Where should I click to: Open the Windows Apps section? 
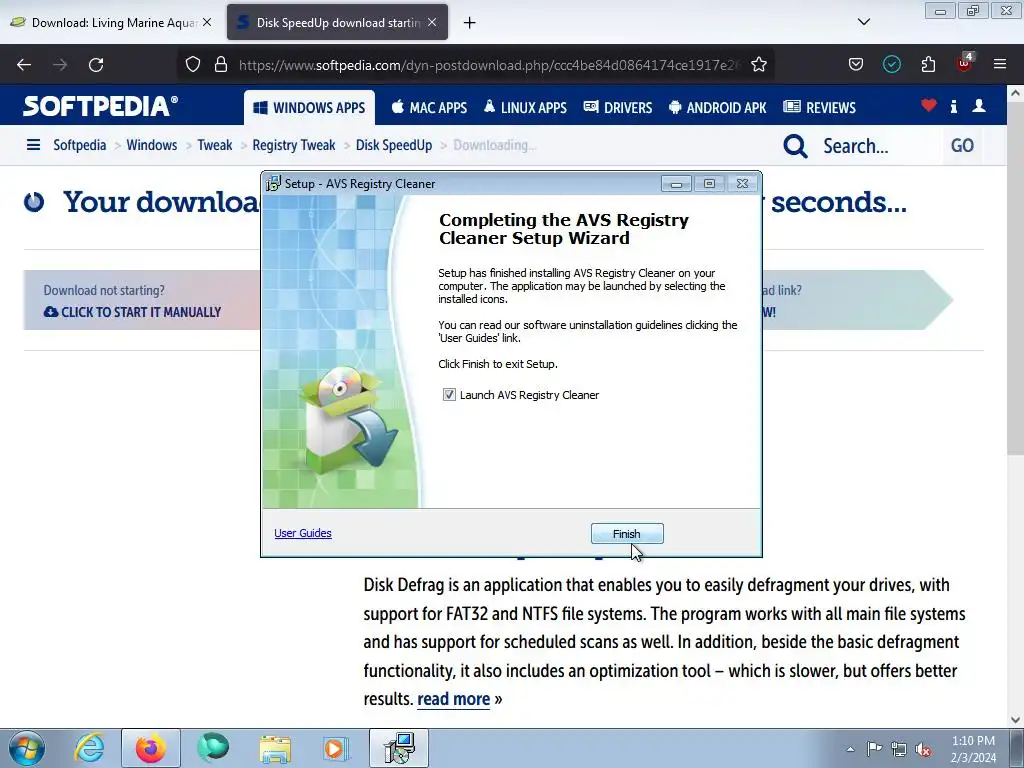pyautogui.click(x=310, y=108)
